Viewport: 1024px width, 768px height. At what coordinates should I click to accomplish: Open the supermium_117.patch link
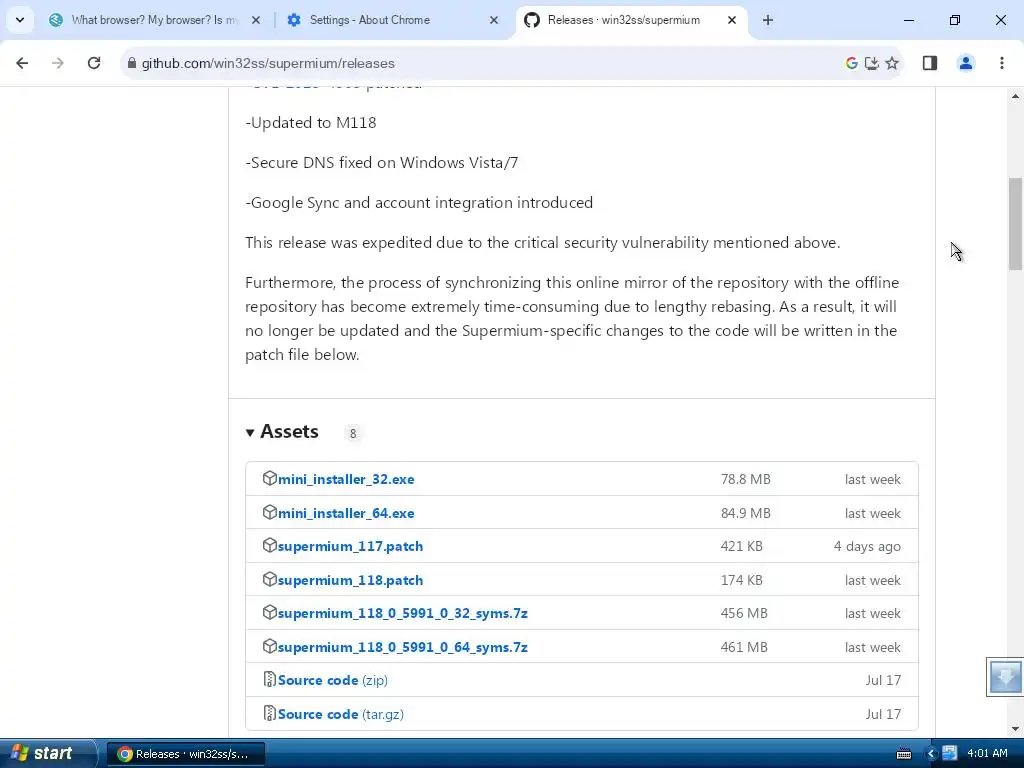tap(351, 547)
